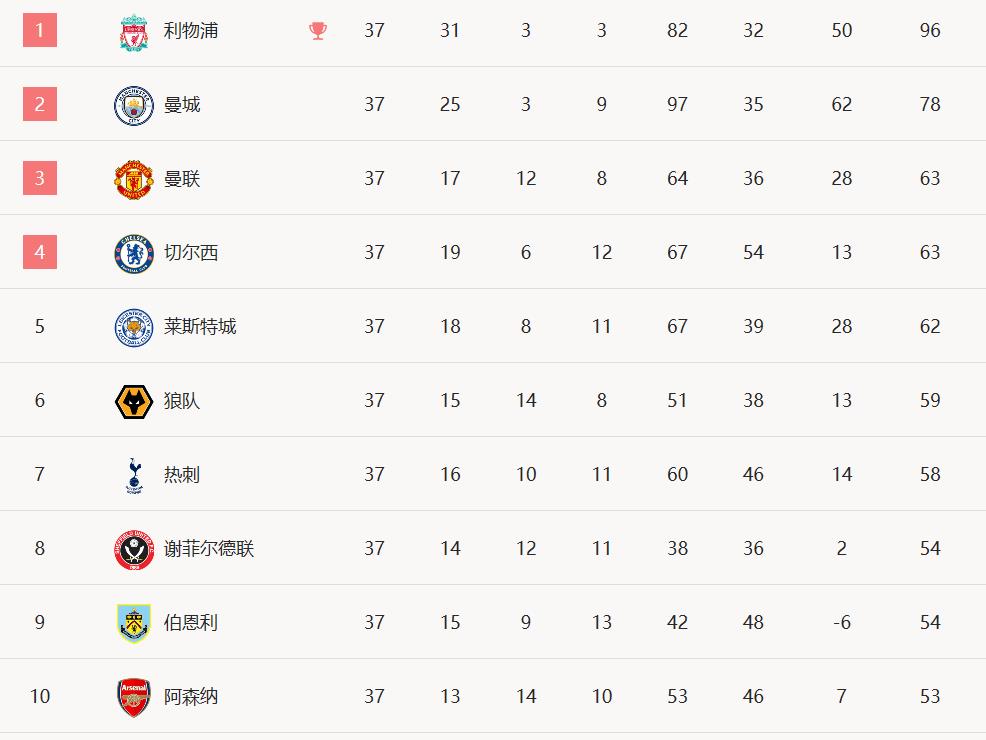The height and width of the screenshot is (740, 986).
Task: Click the 96 points value for 利物浦
Action: click(x=930, y=30)
